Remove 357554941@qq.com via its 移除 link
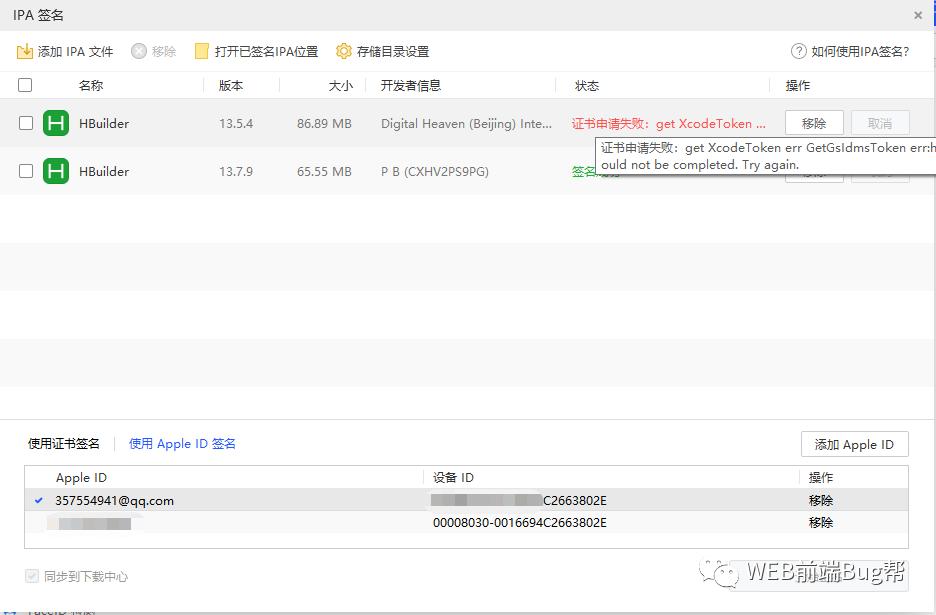 [x=820, y=500]
